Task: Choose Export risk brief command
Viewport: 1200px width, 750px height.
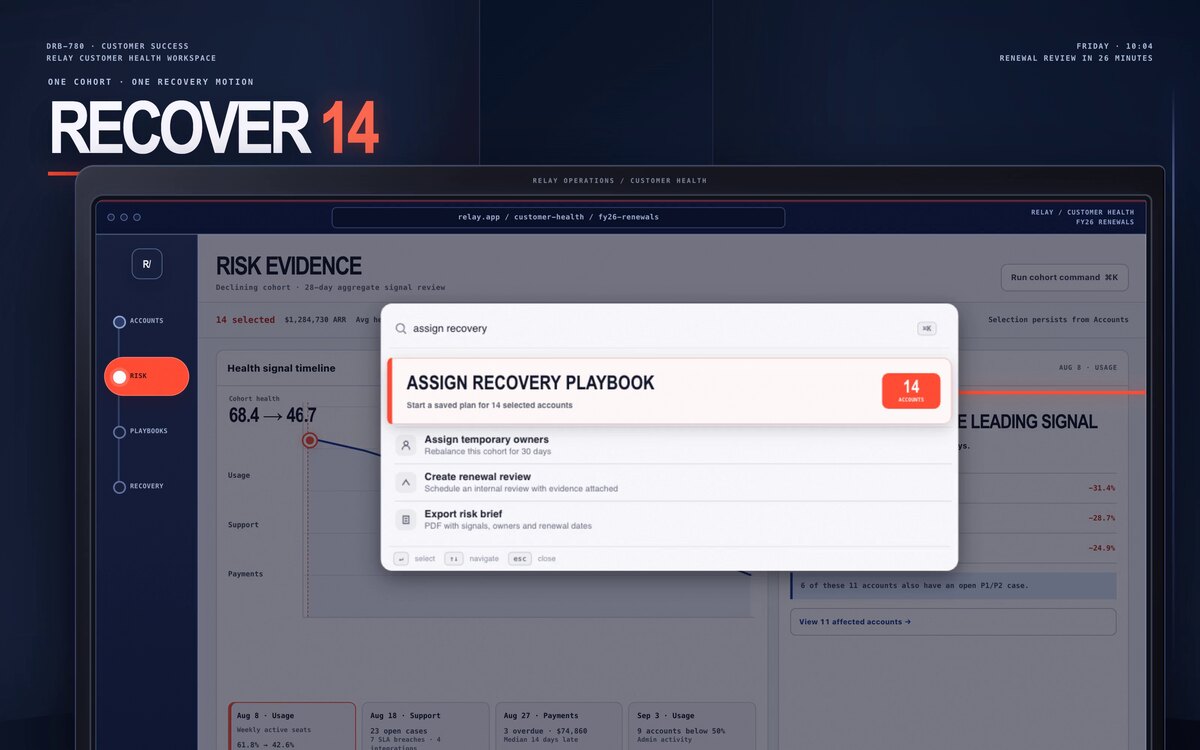Action: [x=670, y=520]
